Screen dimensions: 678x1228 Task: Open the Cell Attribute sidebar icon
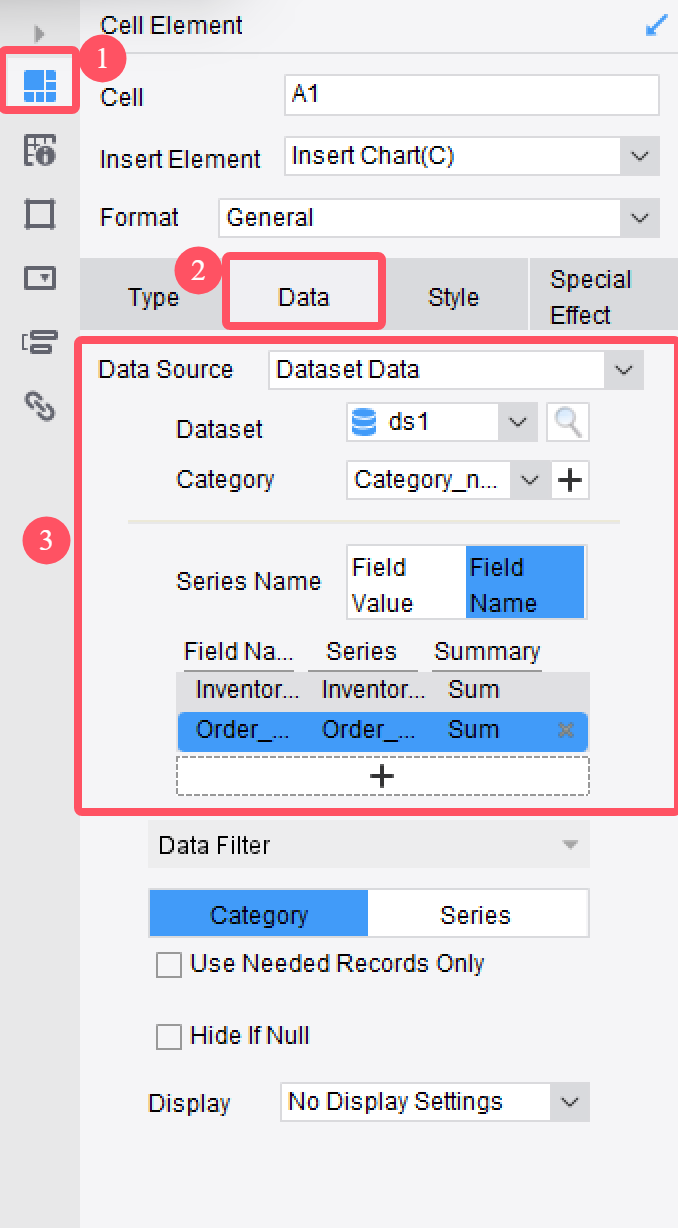(39, 150)
